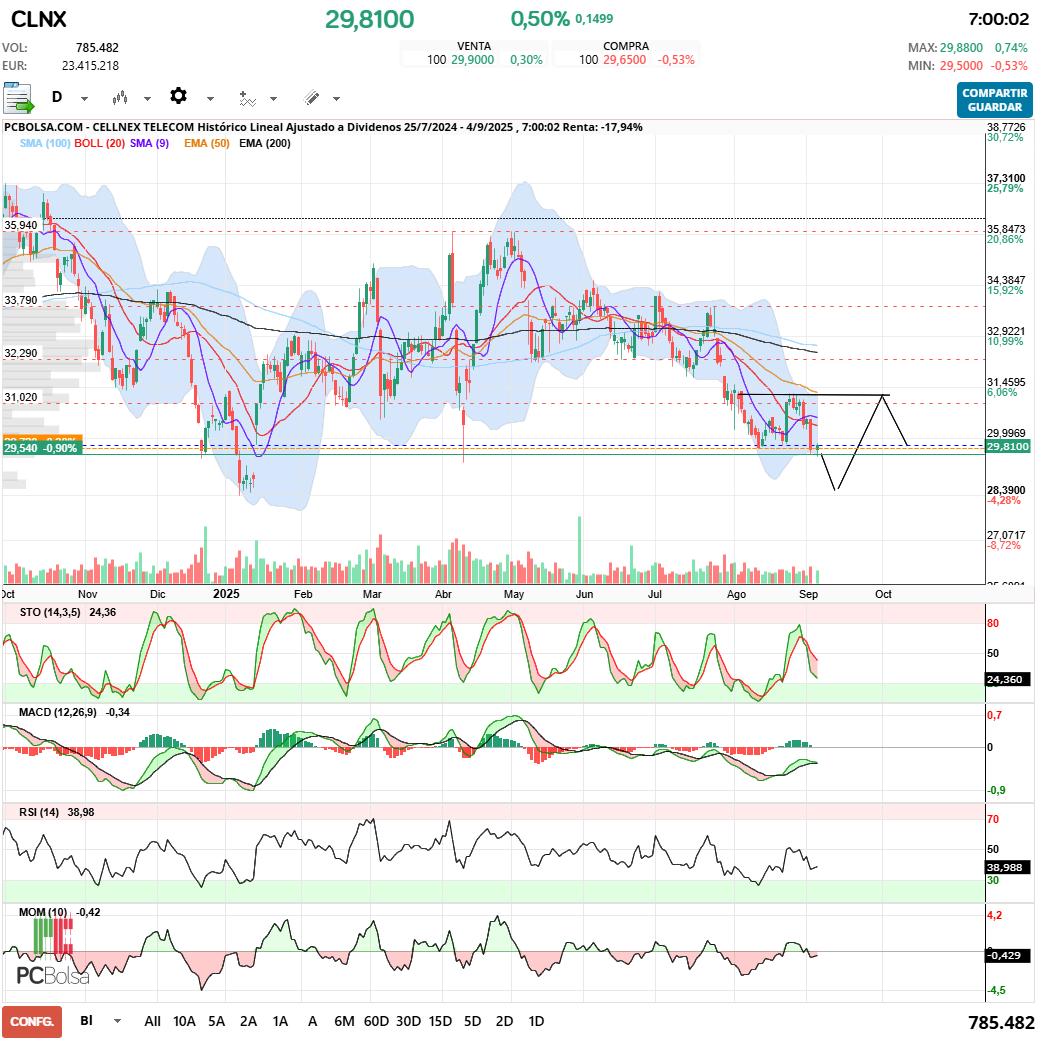Click the MOM (10) indicator label

43,912
